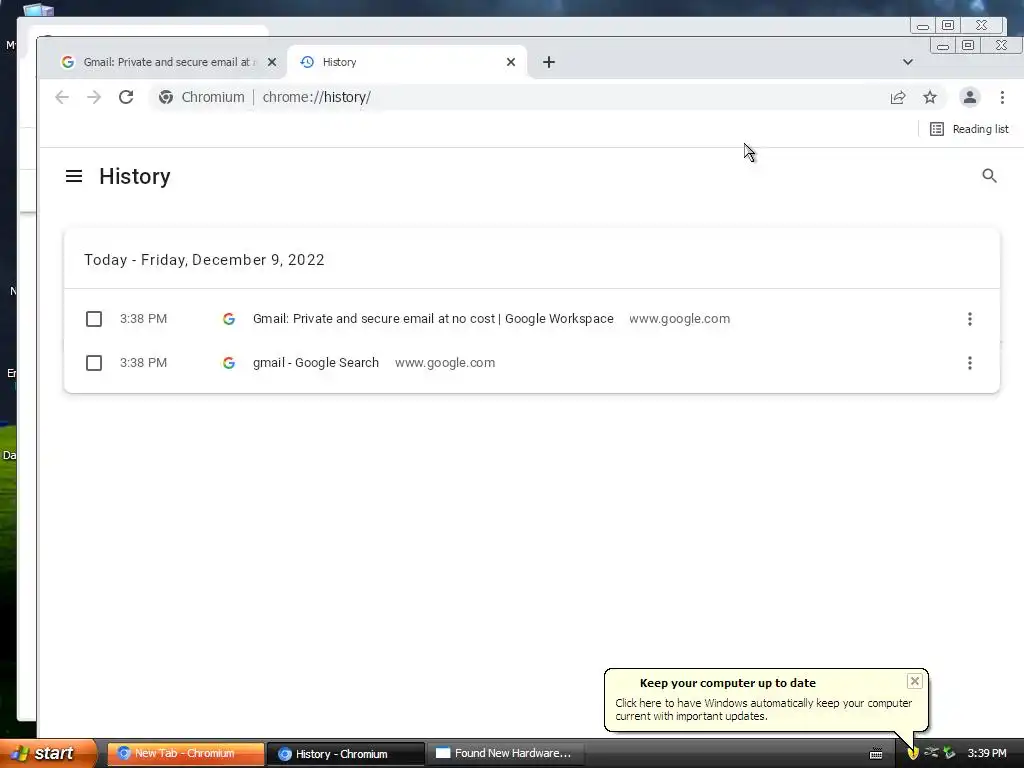Go forward using the browser forward arrow

[x=94, y=97]
